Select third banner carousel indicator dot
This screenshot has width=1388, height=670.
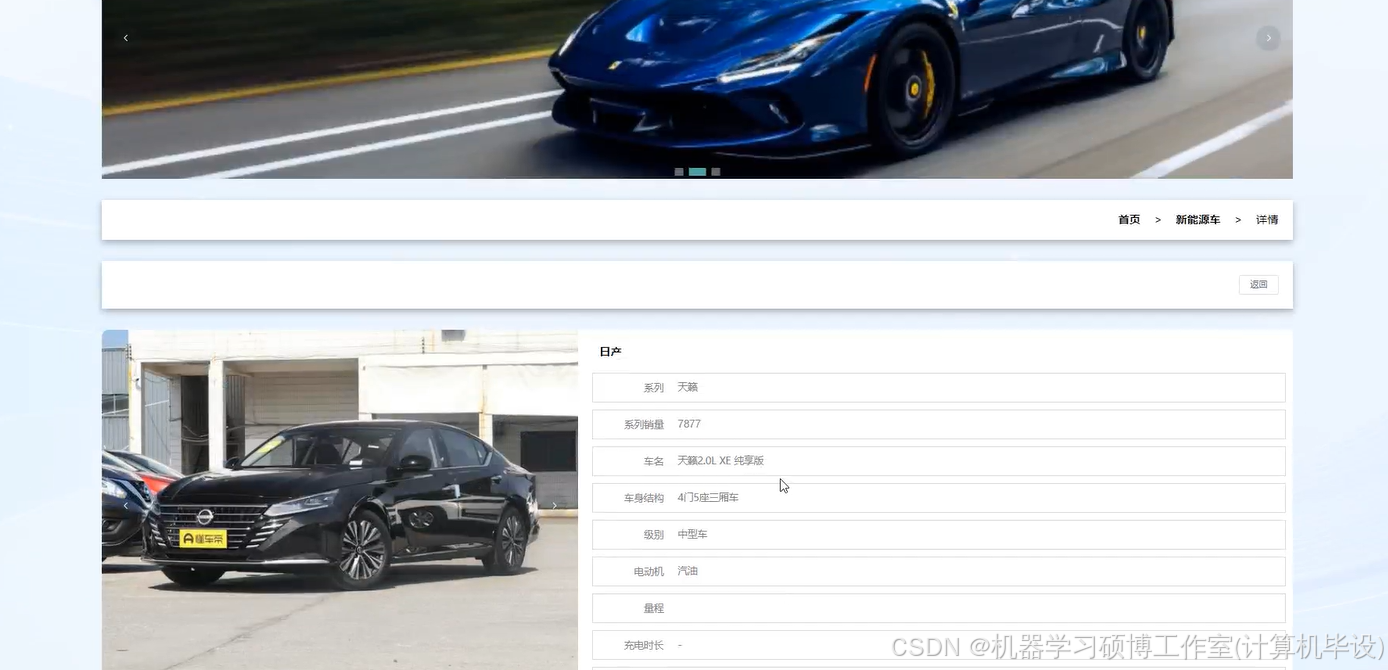tap(716, 172)
